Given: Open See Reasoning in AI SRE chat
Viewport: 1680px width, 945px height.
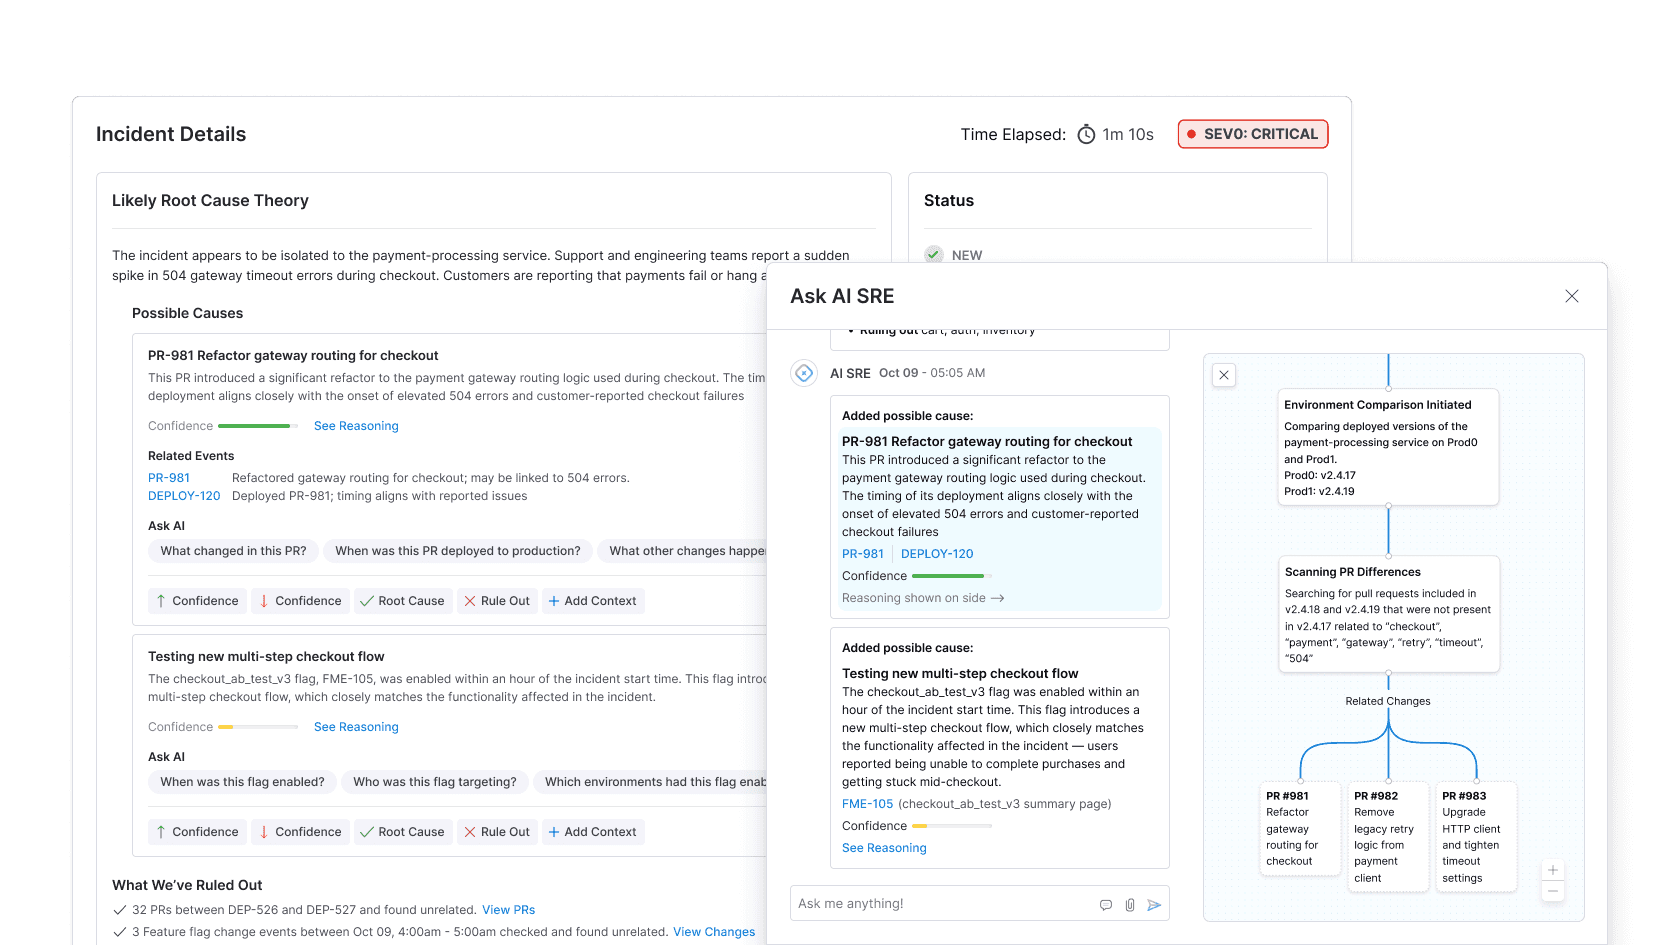Looking at the screenshot, I should click(884, 848).
